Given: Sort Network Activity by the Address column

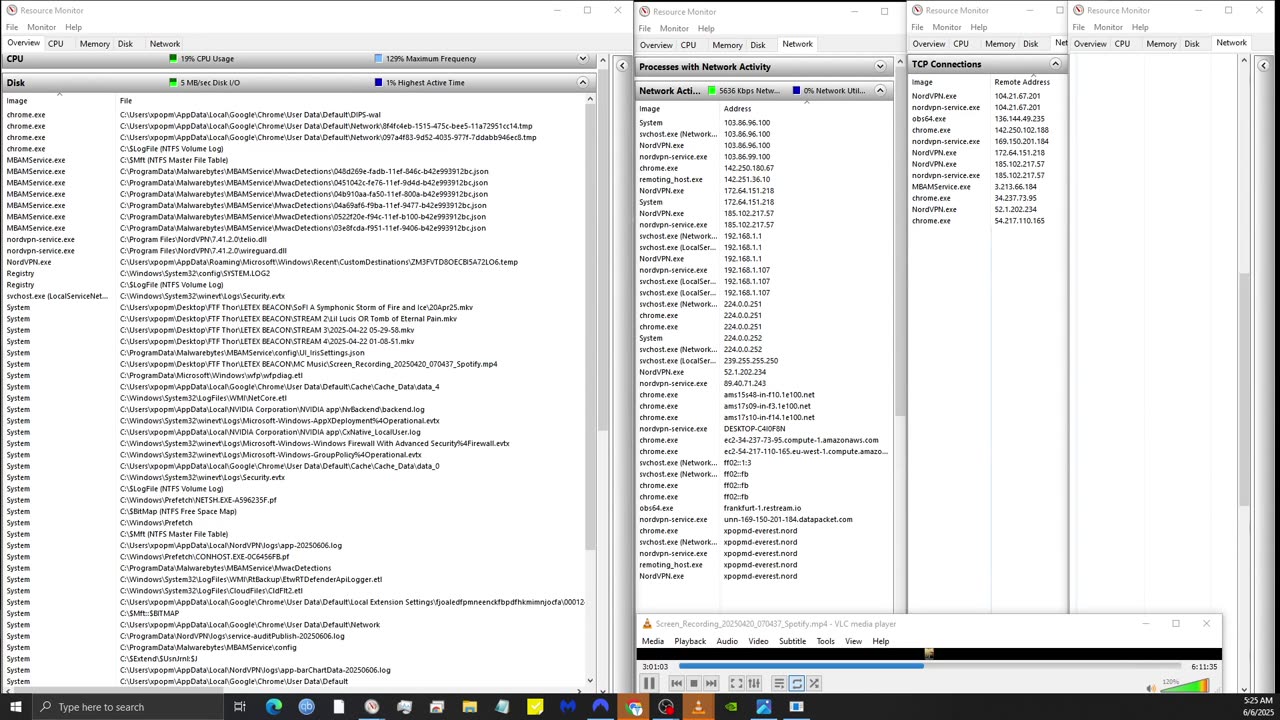Looking at the screenshot, I should (x=805, y=109).
